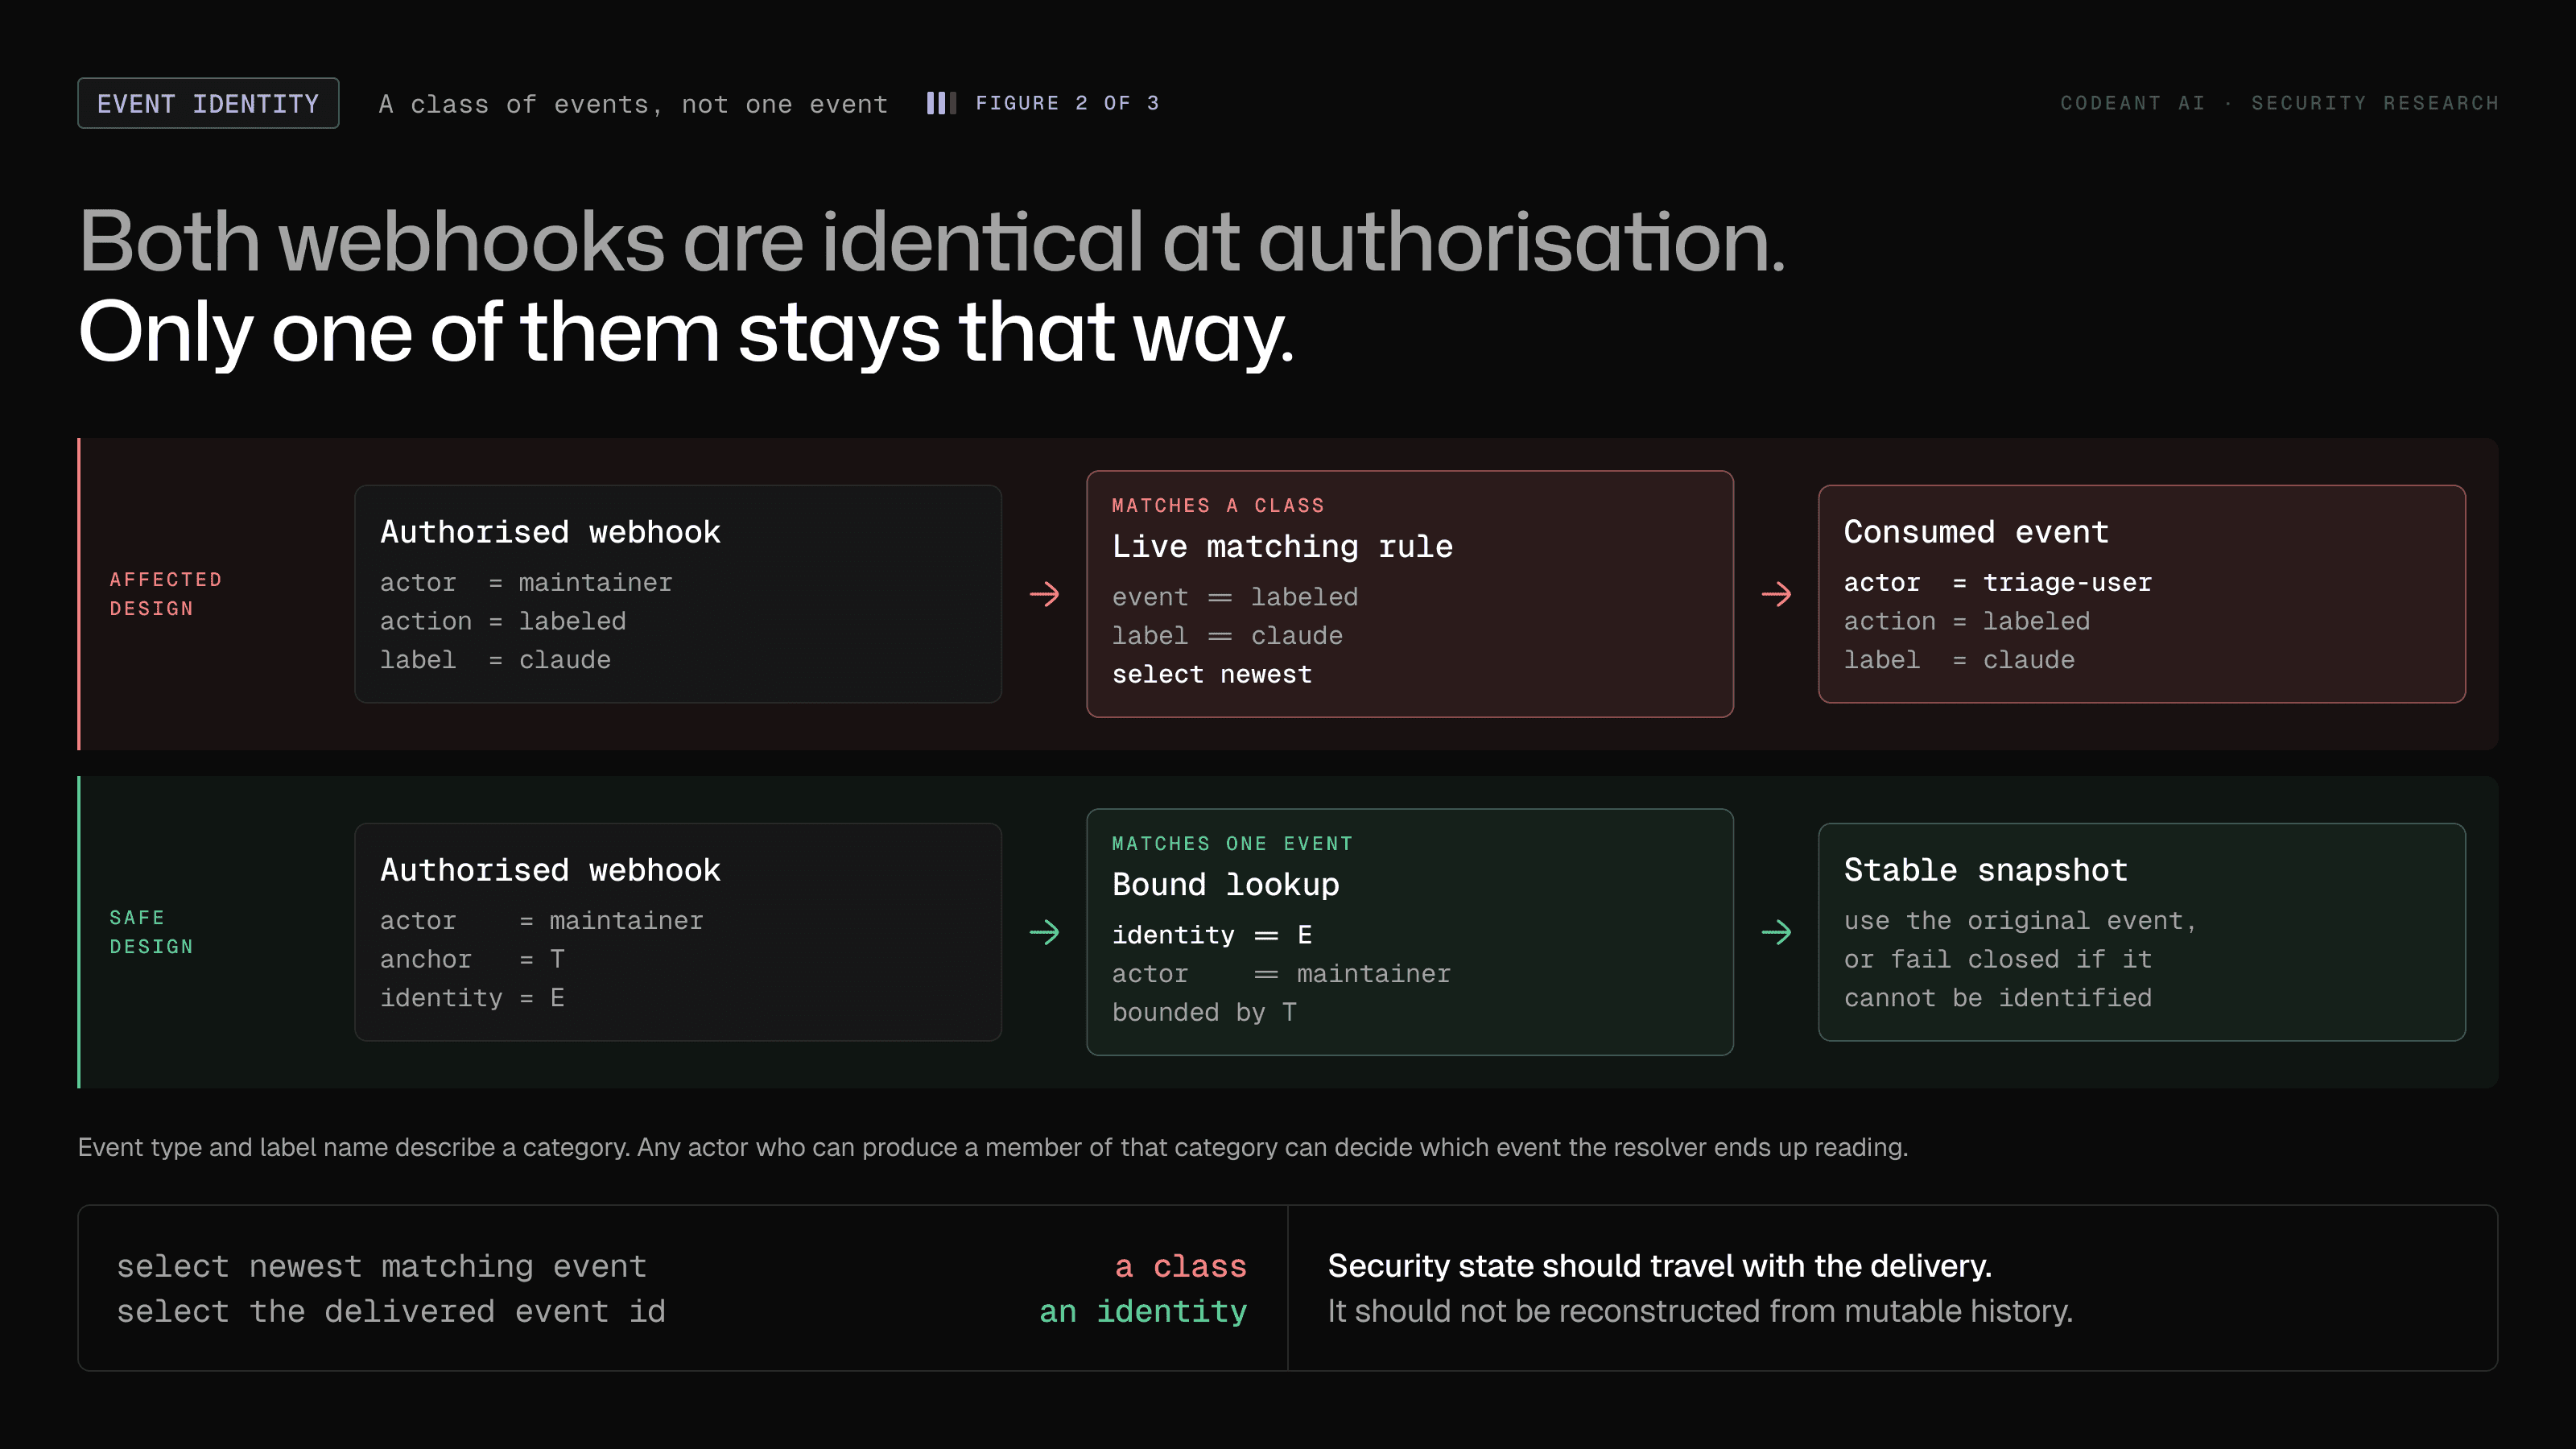Click the "select newest" line

click(x=1212, y=675)
